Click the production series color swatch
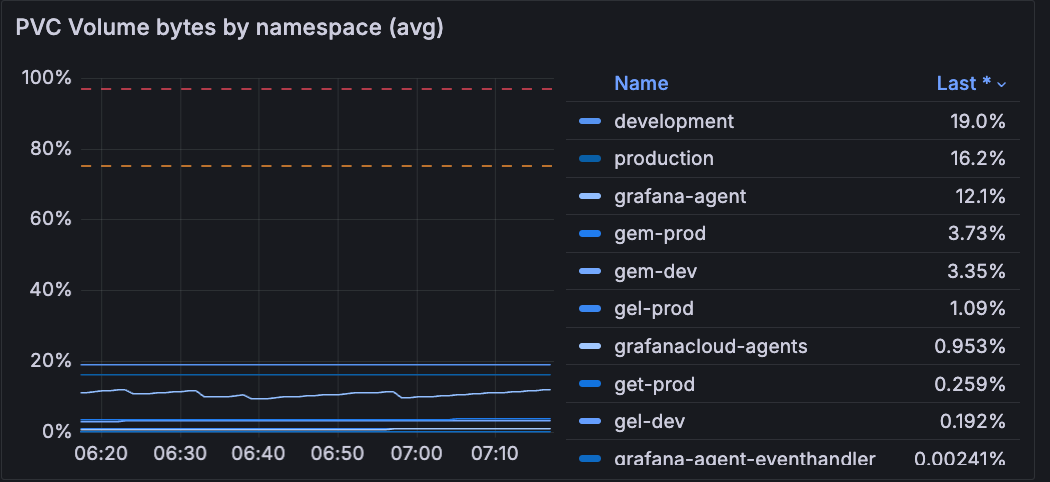 tap(590, 159)
